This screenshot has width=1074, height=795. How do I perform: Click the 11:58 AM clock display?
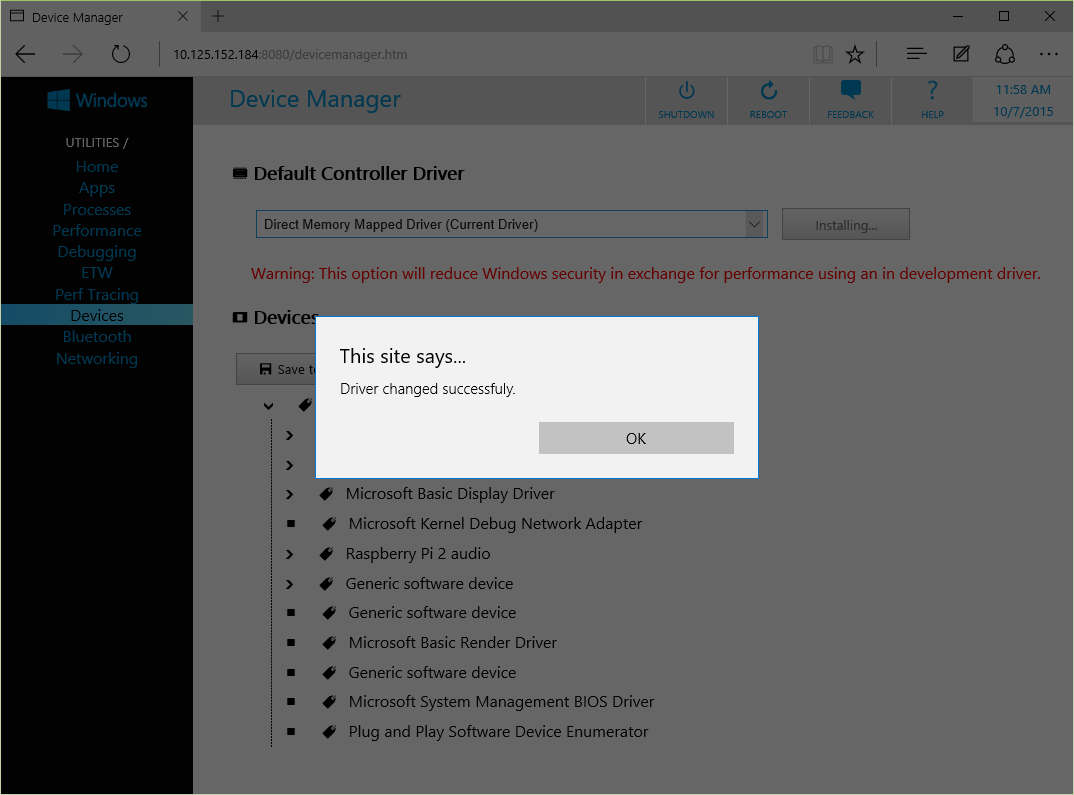pyautogui.click(x=1023, y=90)
